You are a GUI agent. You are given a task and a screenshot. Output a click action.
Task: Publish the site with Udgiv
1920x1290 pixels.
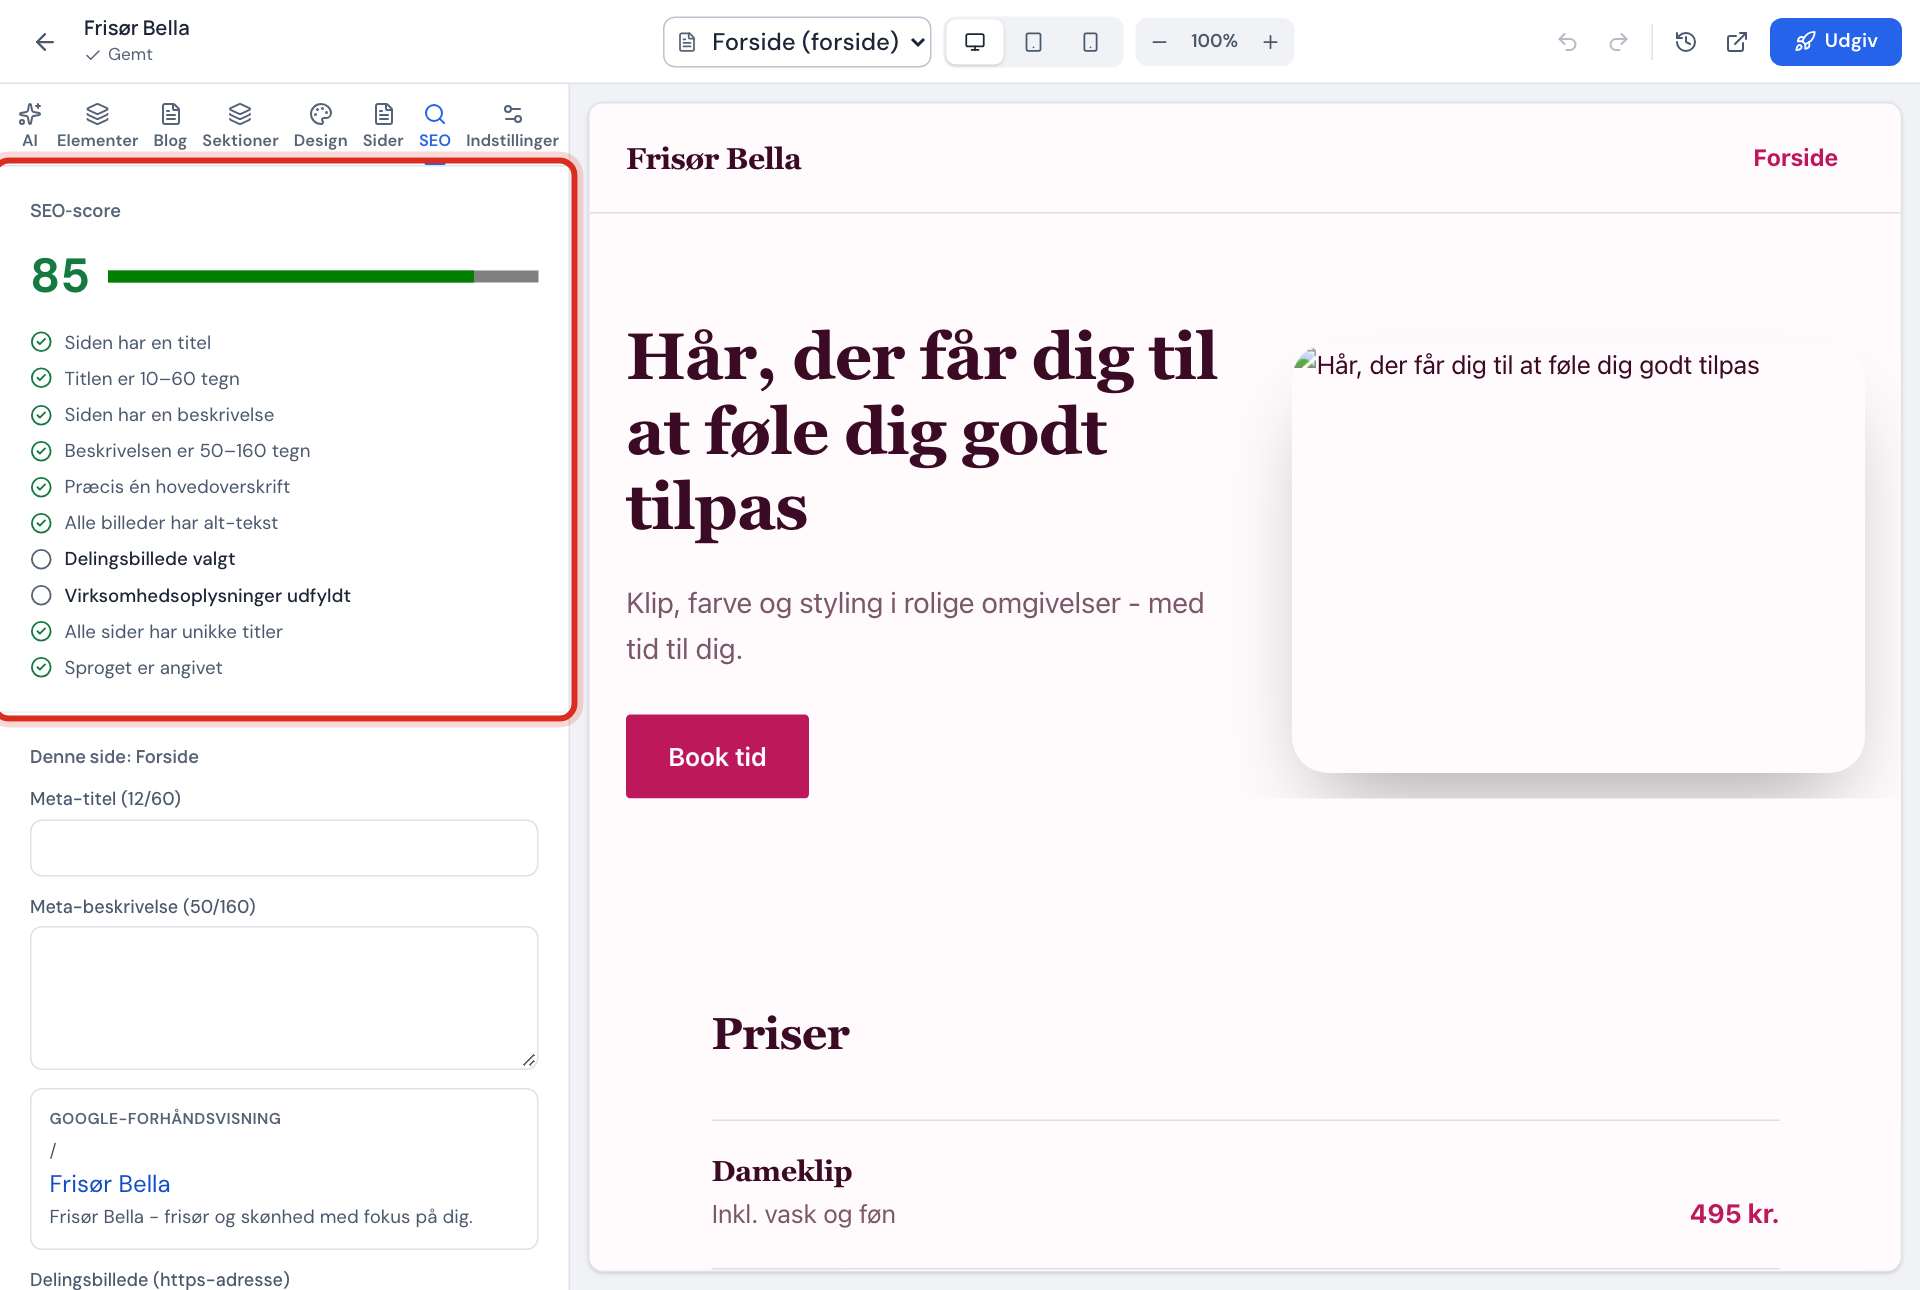tap(1835, 42)
